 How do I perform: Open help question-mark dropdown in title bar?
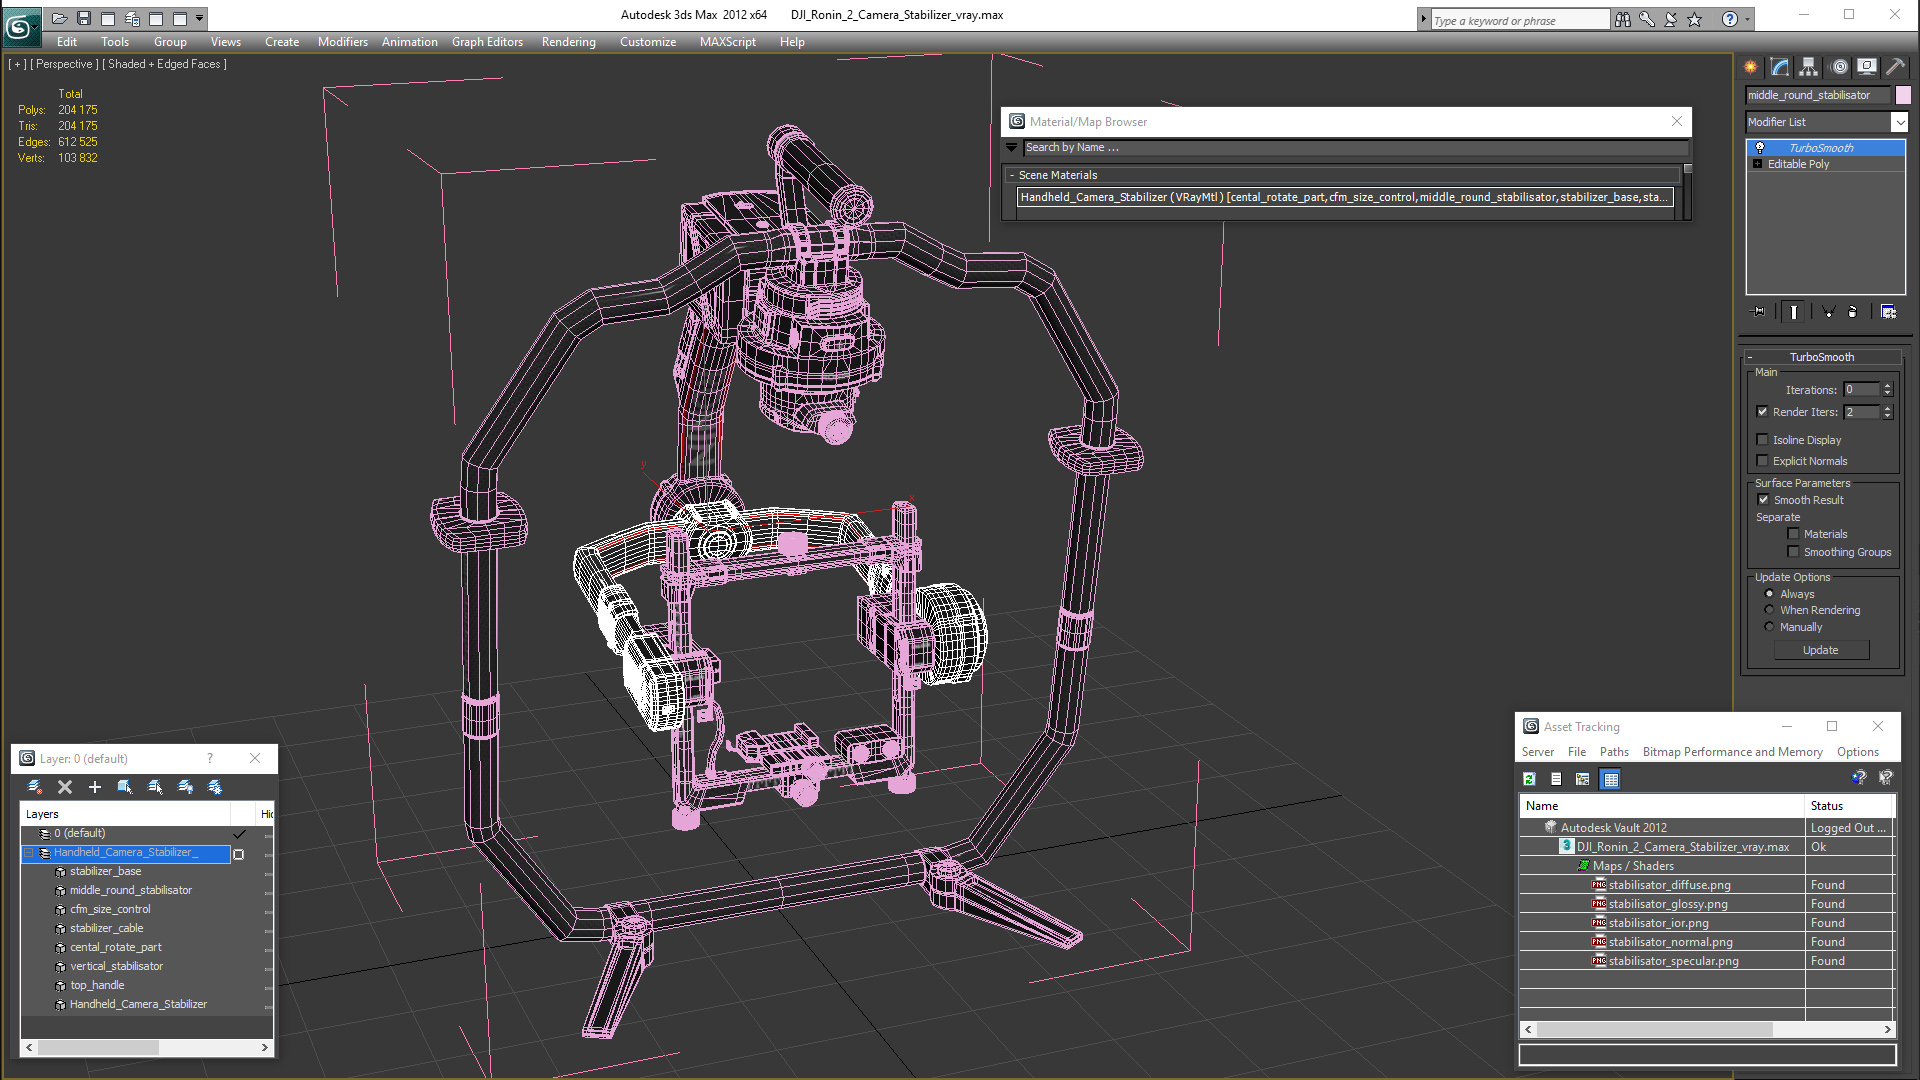point(1748,19)
